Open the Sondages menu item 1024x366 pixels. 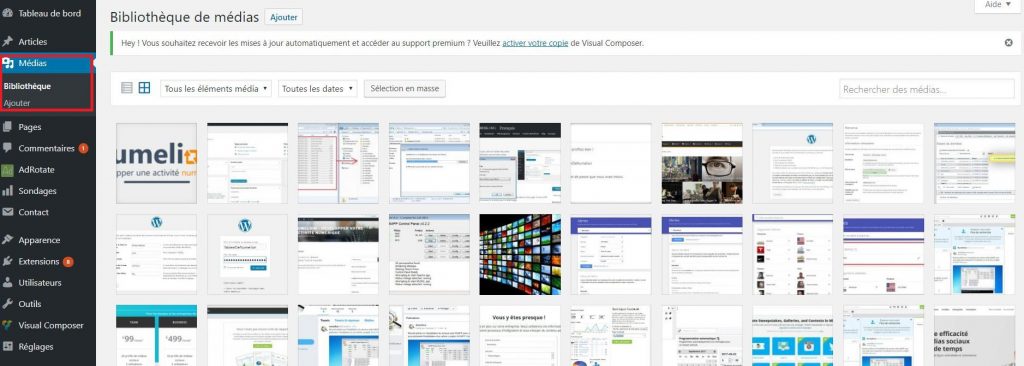click(37, 191)
